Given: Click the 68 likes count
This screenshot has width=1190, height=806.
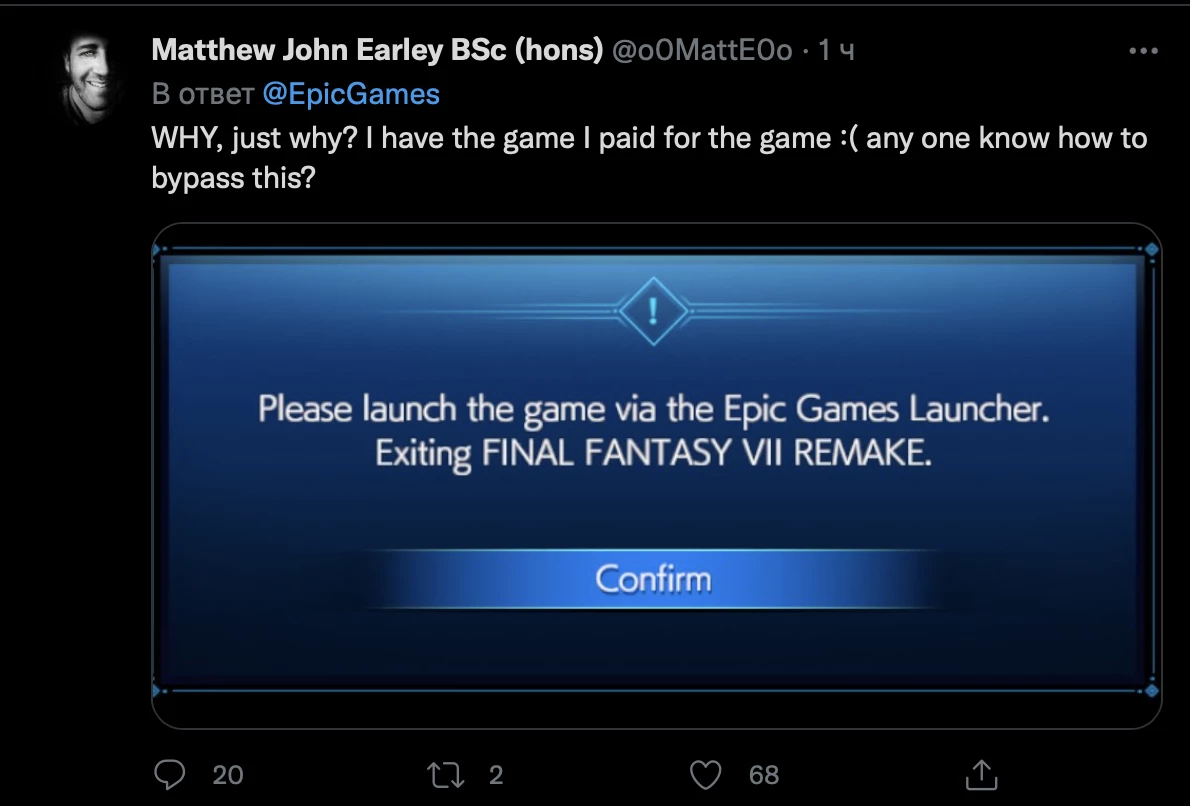Looking at the screenshot, I should (763, 775).
